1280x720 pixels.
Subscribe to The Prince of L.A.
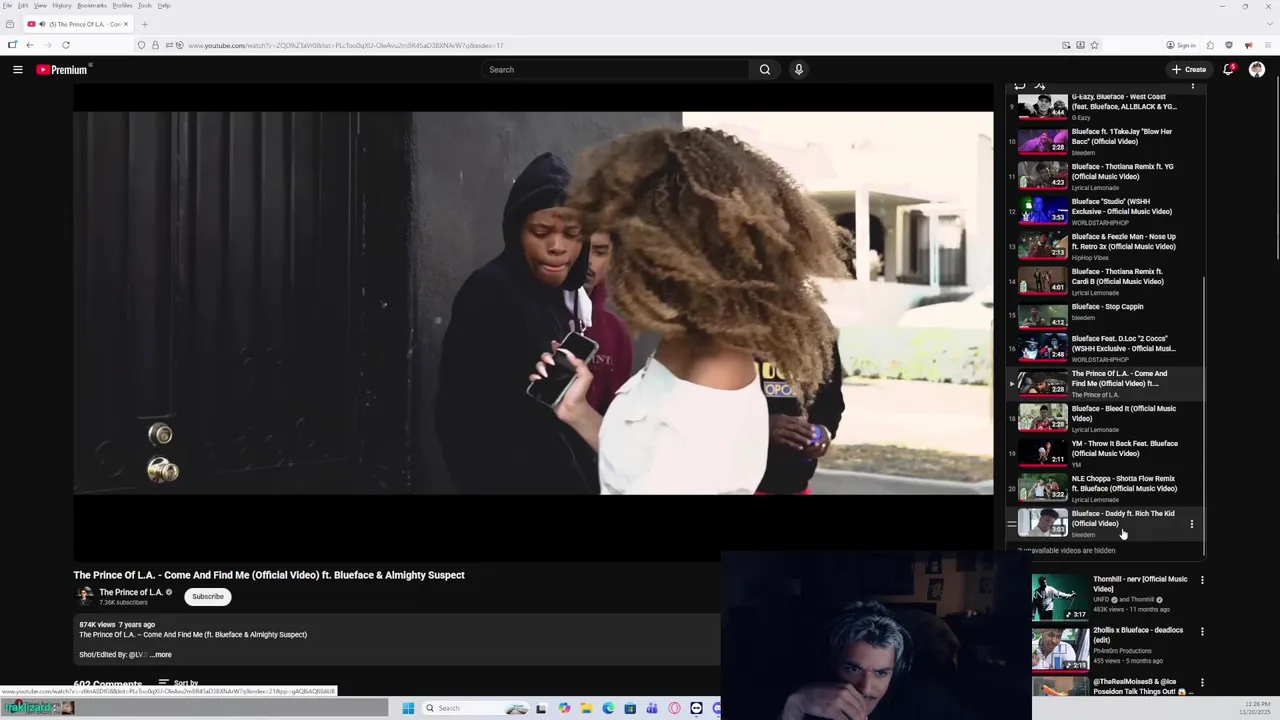pyautogui.click(x=208, y=596)
